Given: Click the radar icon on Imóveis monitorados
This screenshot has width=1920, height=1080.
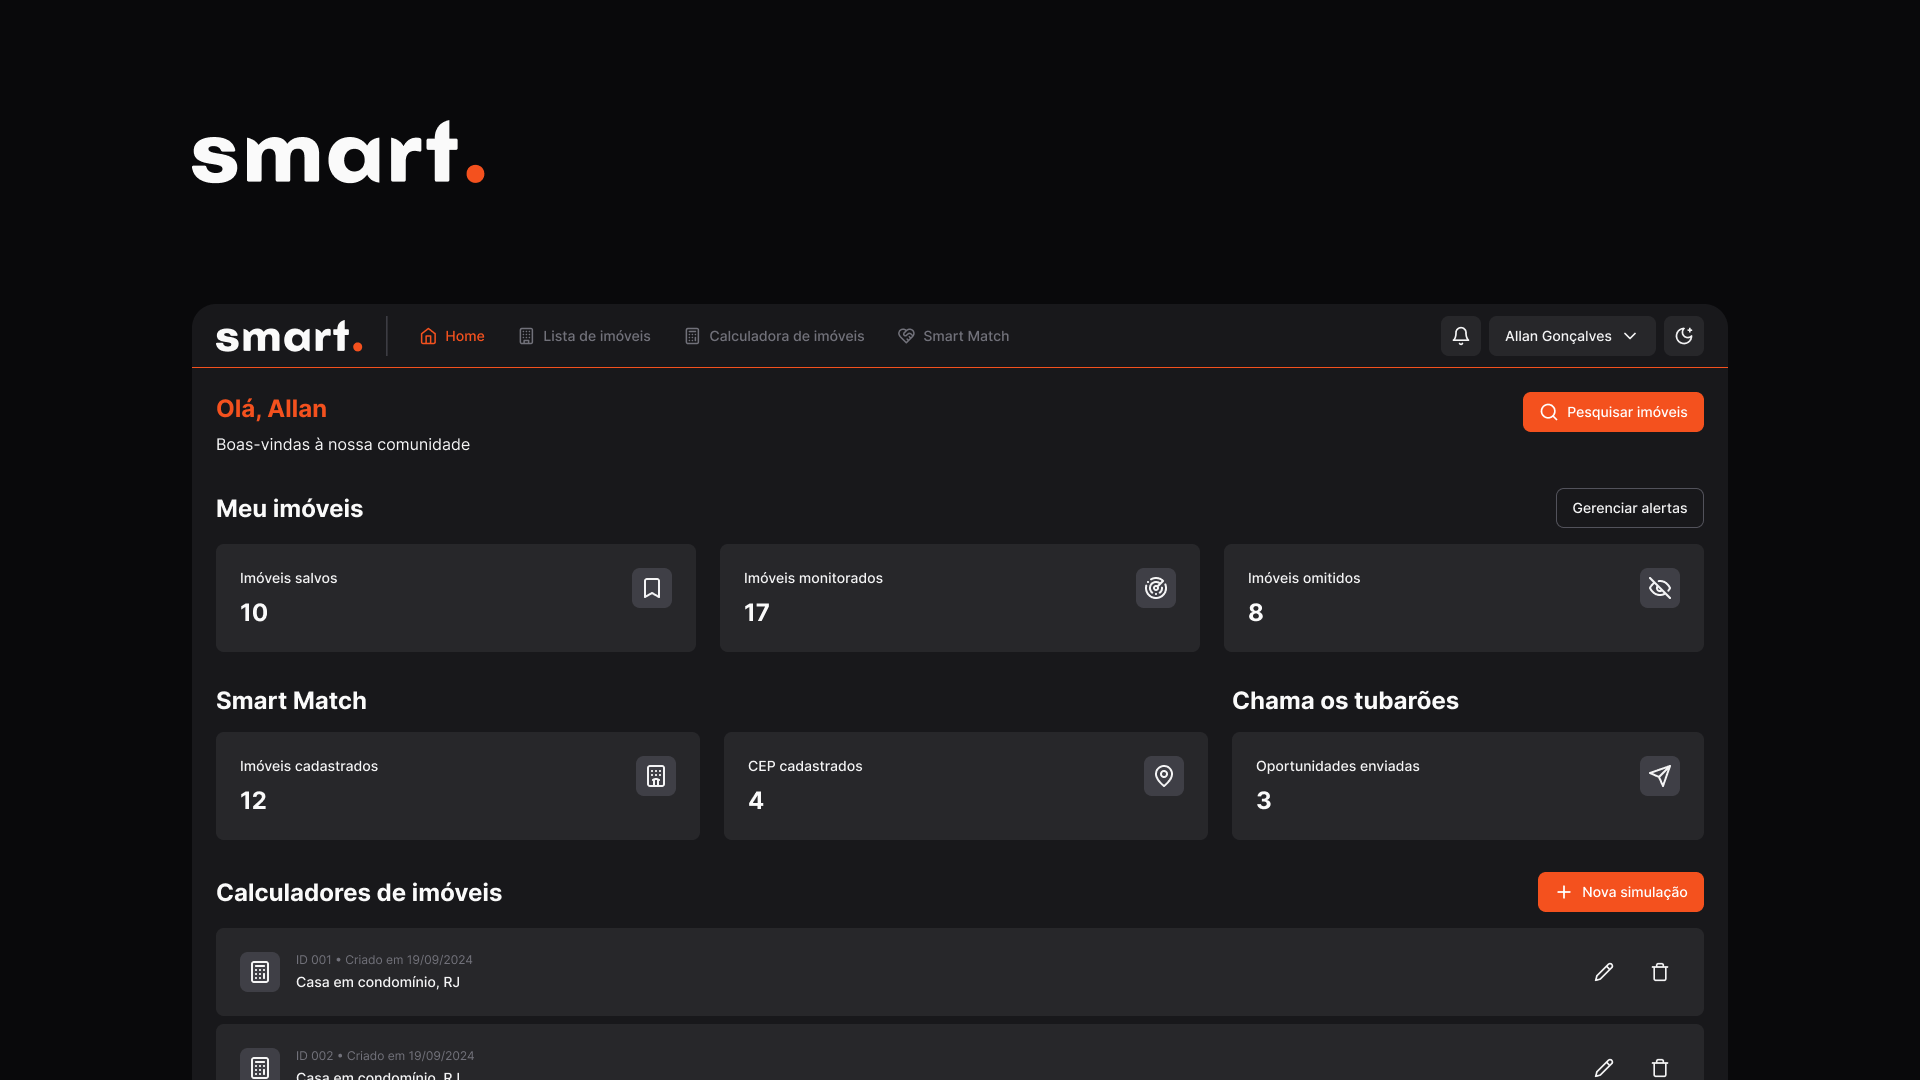Looking at the screenshot, I should (x=1156, y=588).
